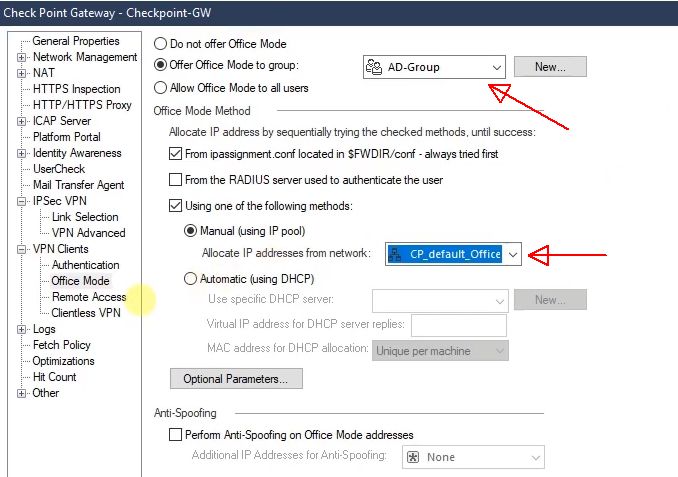The image size is (678, 477).
Task: Expand the Other tree node
Action: coord(21,393)
